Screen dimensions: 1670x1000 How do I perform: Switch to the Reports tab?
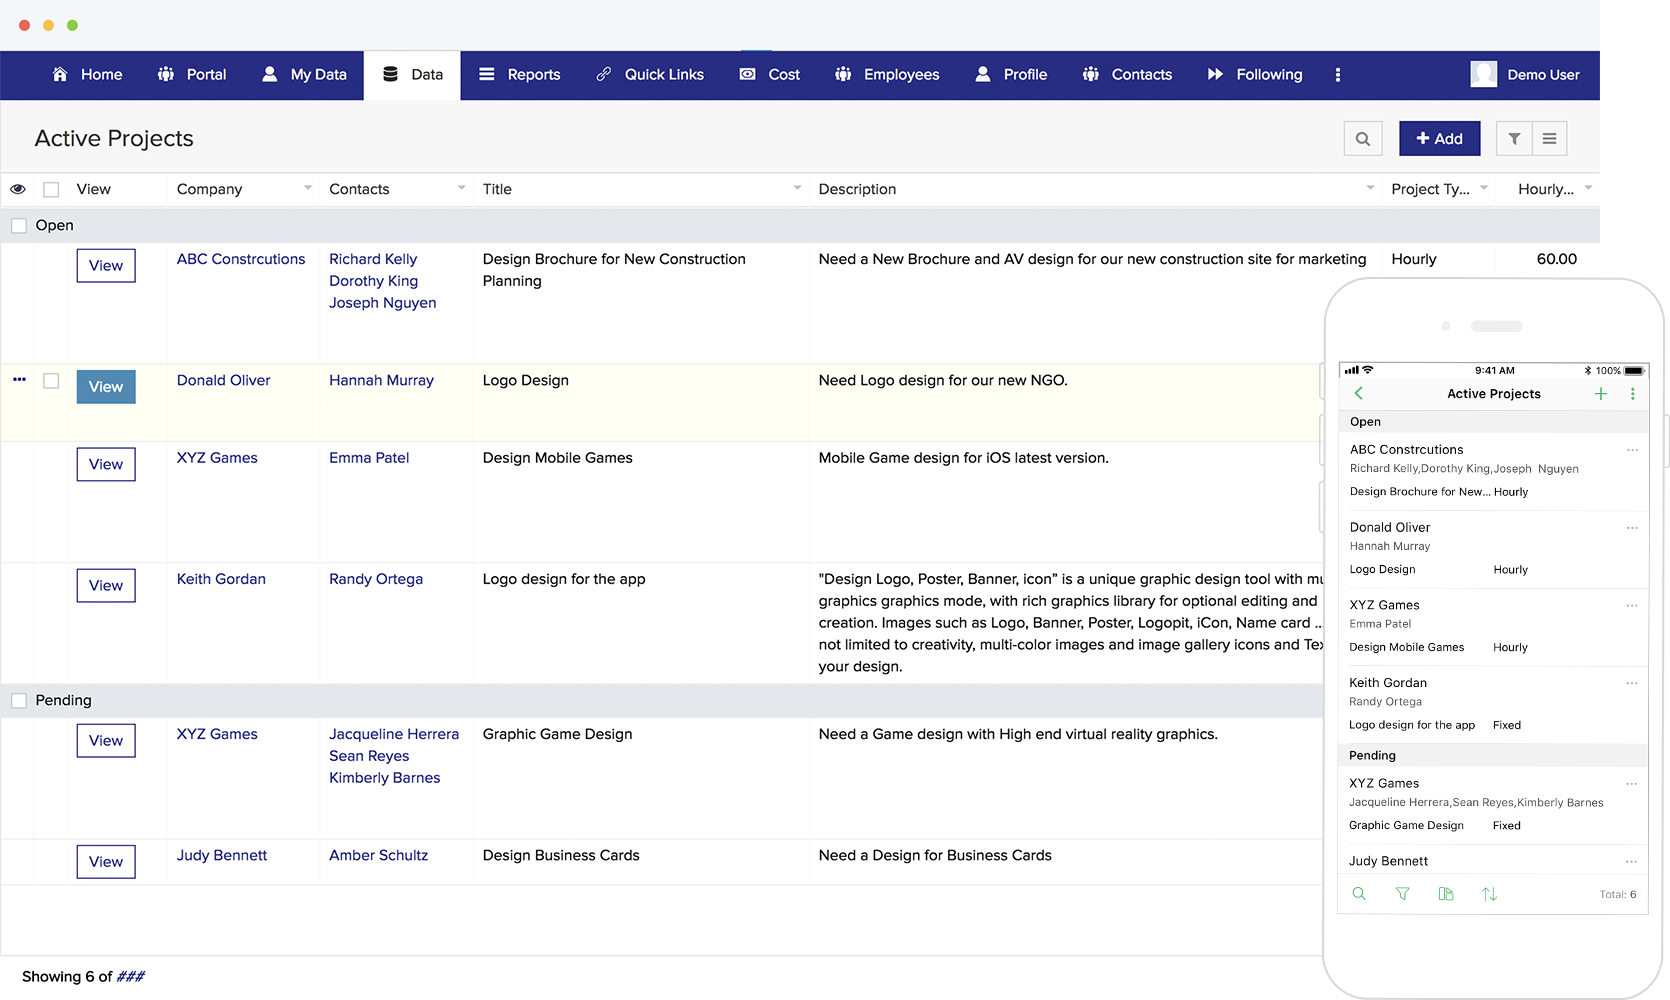click(x=519, y=75)
